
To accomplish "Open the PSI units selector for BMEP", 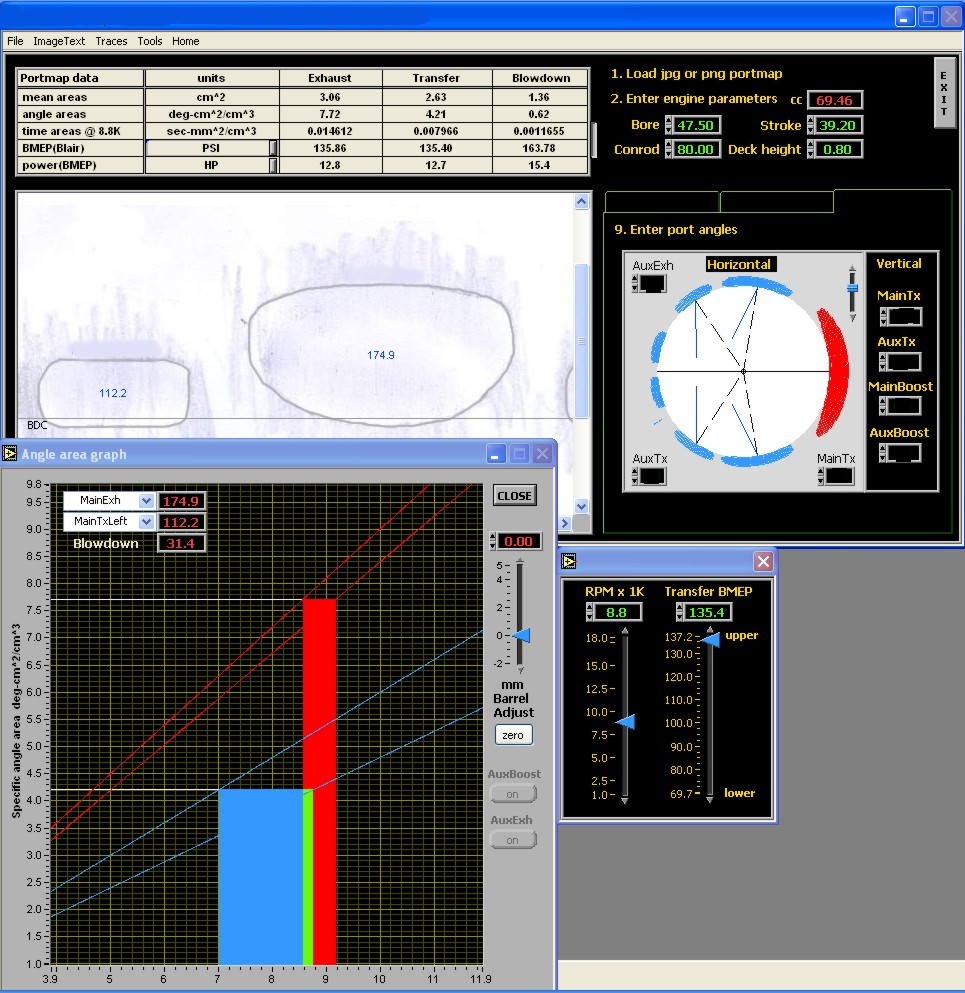I will pos(273,148).
